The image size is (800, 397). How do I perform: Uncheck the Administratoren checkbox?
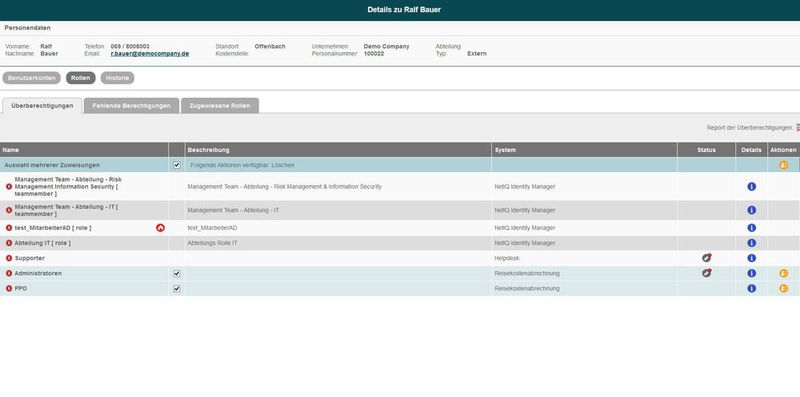(x=177, y=274)
